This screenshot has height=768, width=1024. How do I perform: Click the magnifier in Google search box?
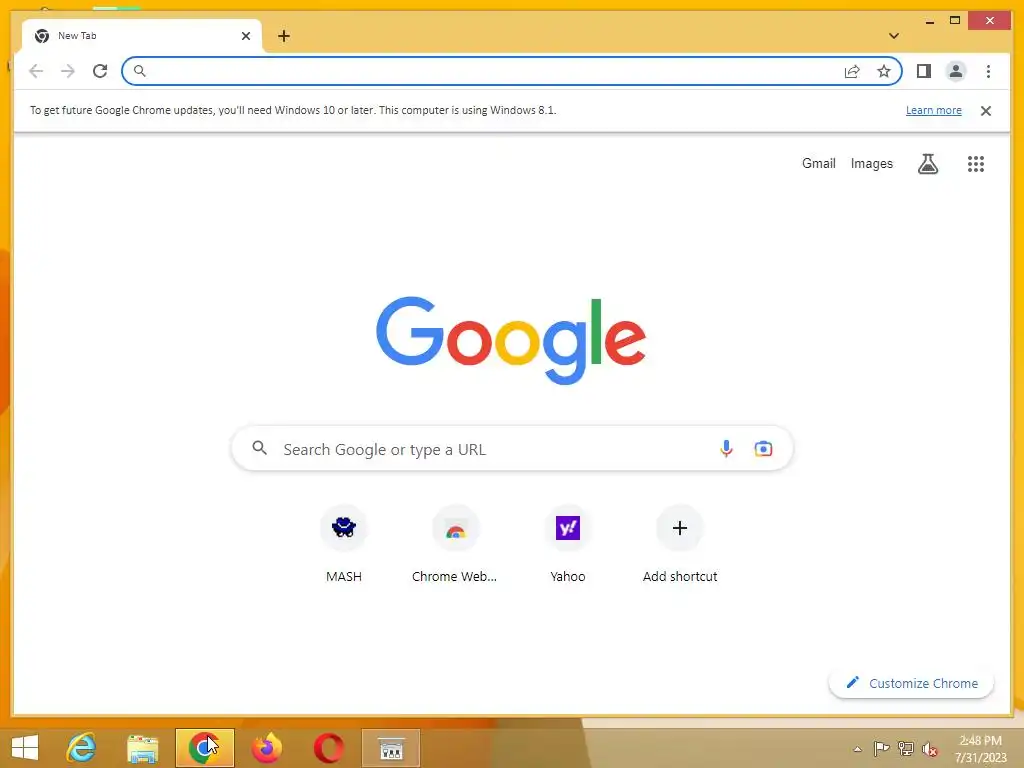tap(259, 448)
